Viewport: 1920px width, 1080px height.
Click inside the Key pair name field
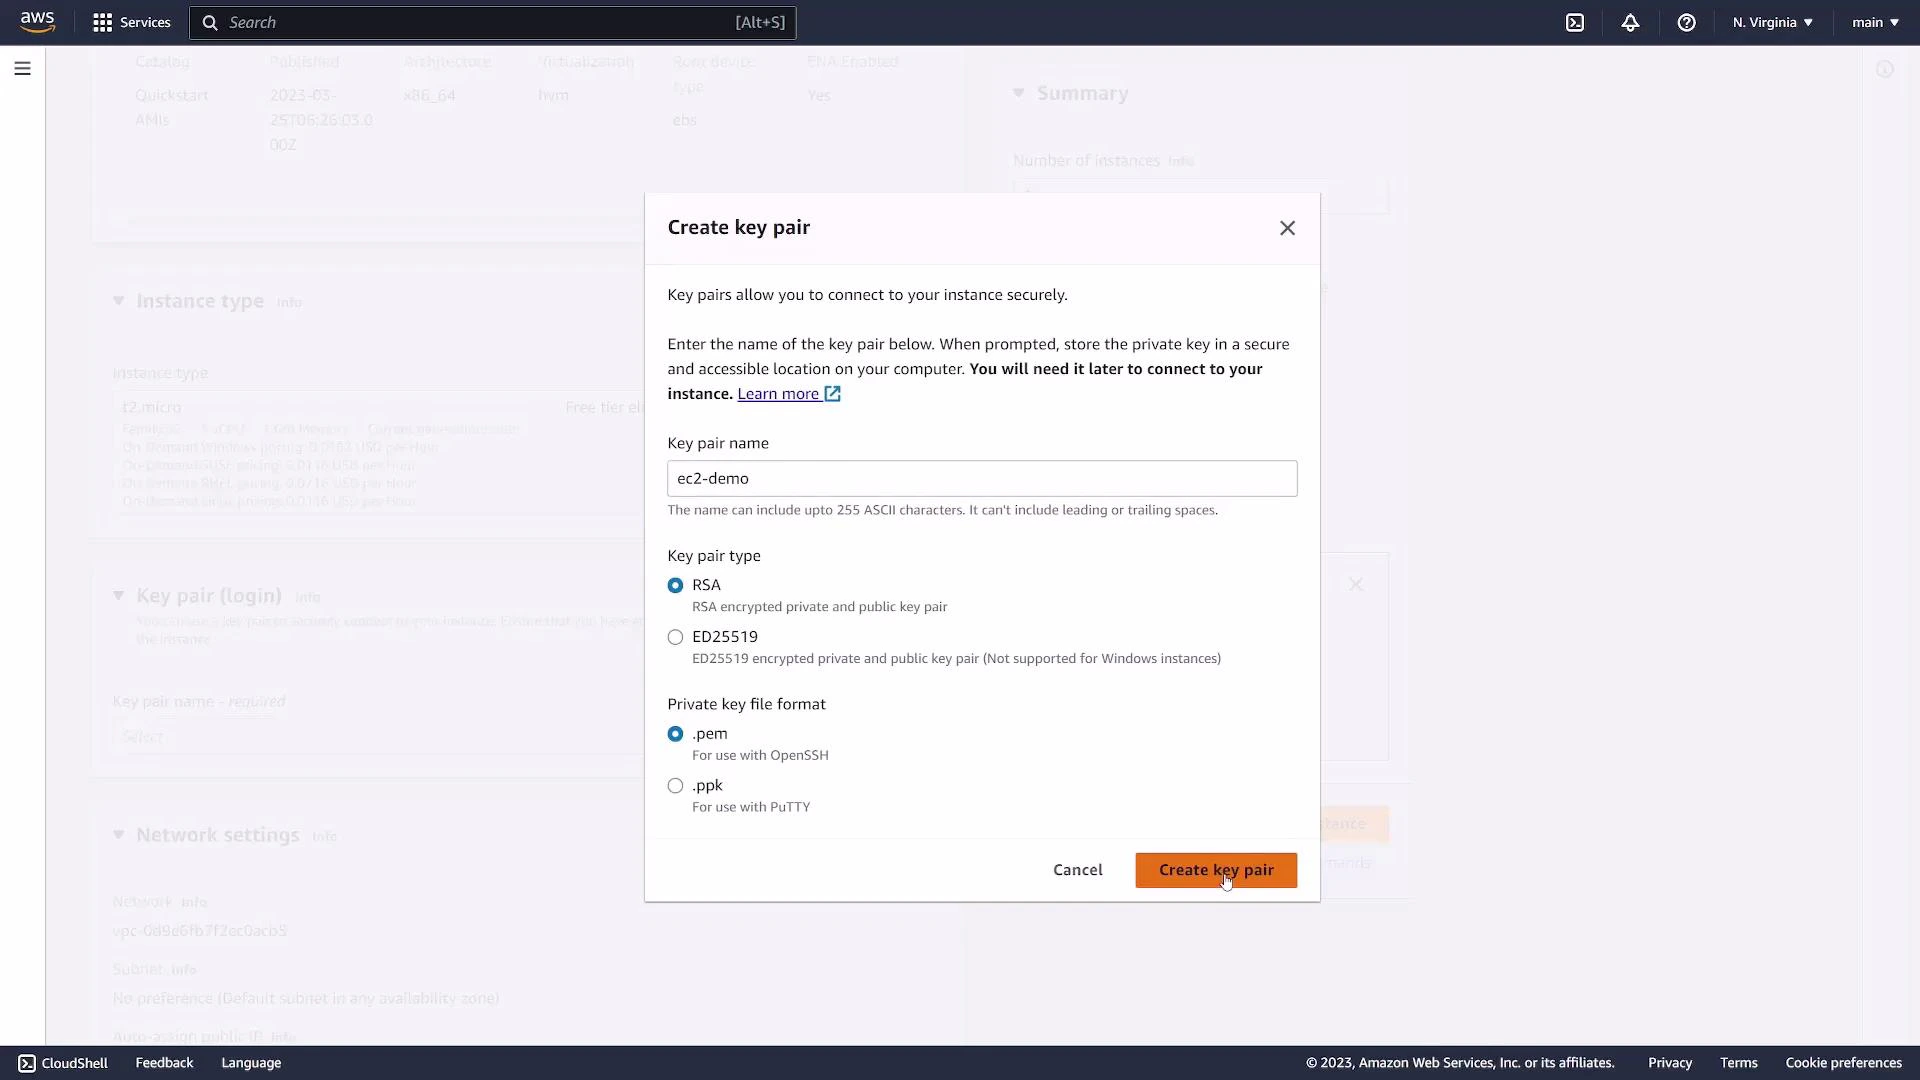coord(982,478)
